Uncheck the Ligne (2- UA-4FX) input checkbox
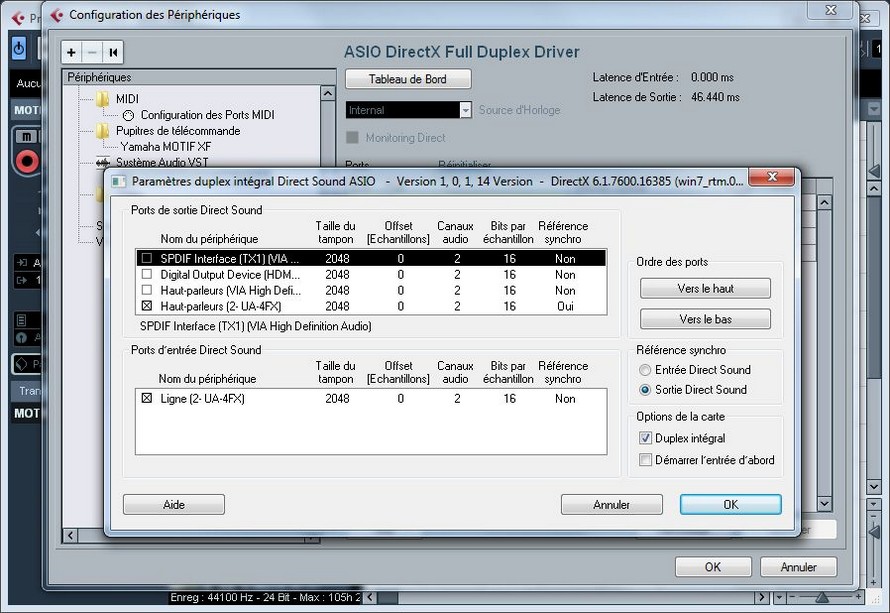 click(x=147, y=398)
